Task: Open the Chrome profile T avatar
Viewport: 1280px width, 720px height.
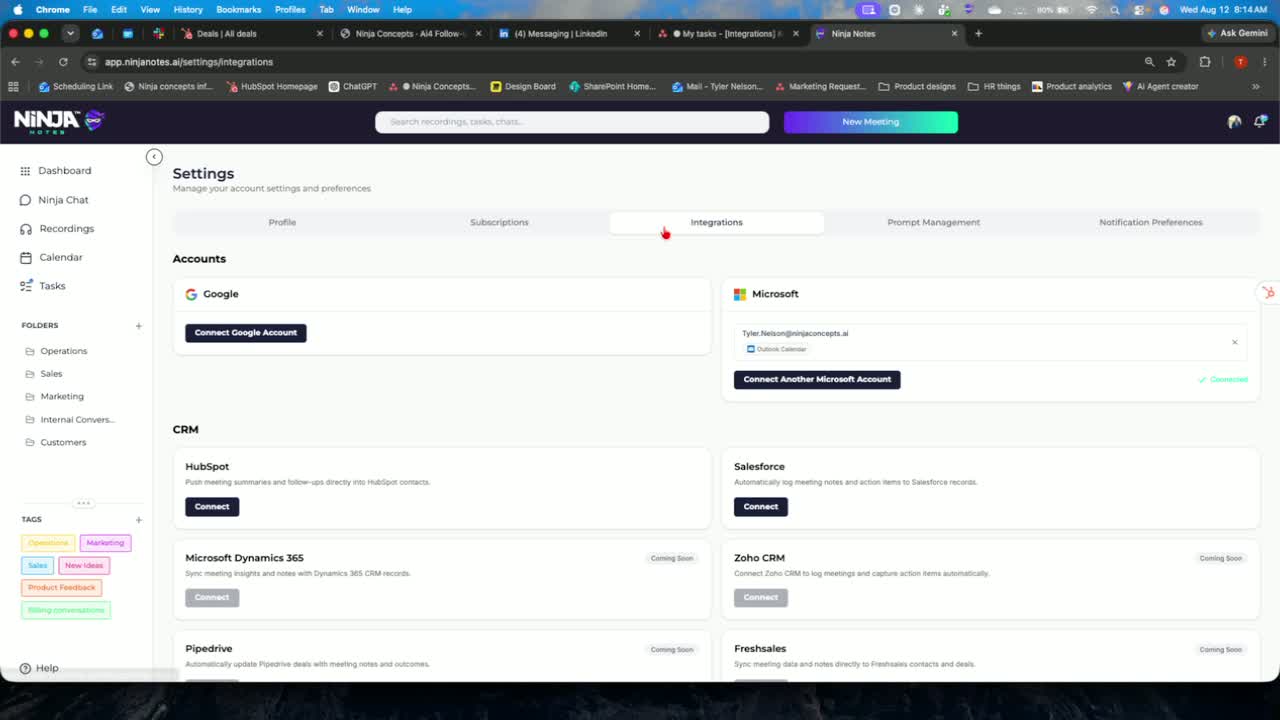Action: click(x=1240, y=62)
